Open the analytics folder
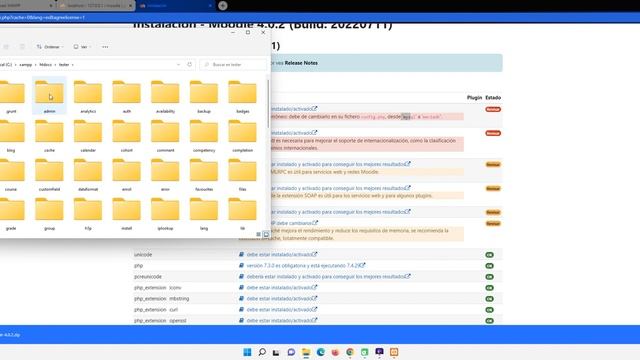 point(88,96)
